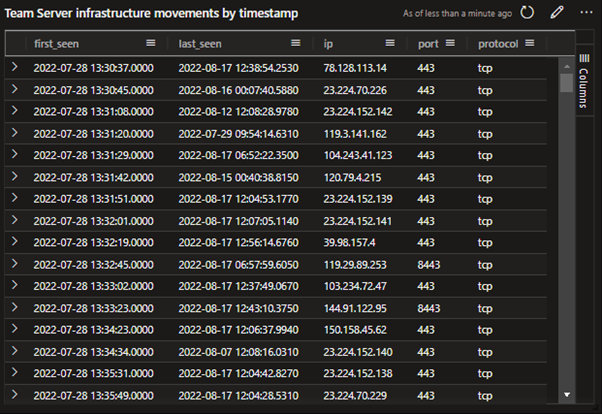Select port 8443 for 119.29.89.253
602x414 pixels.
pos(429,265)
